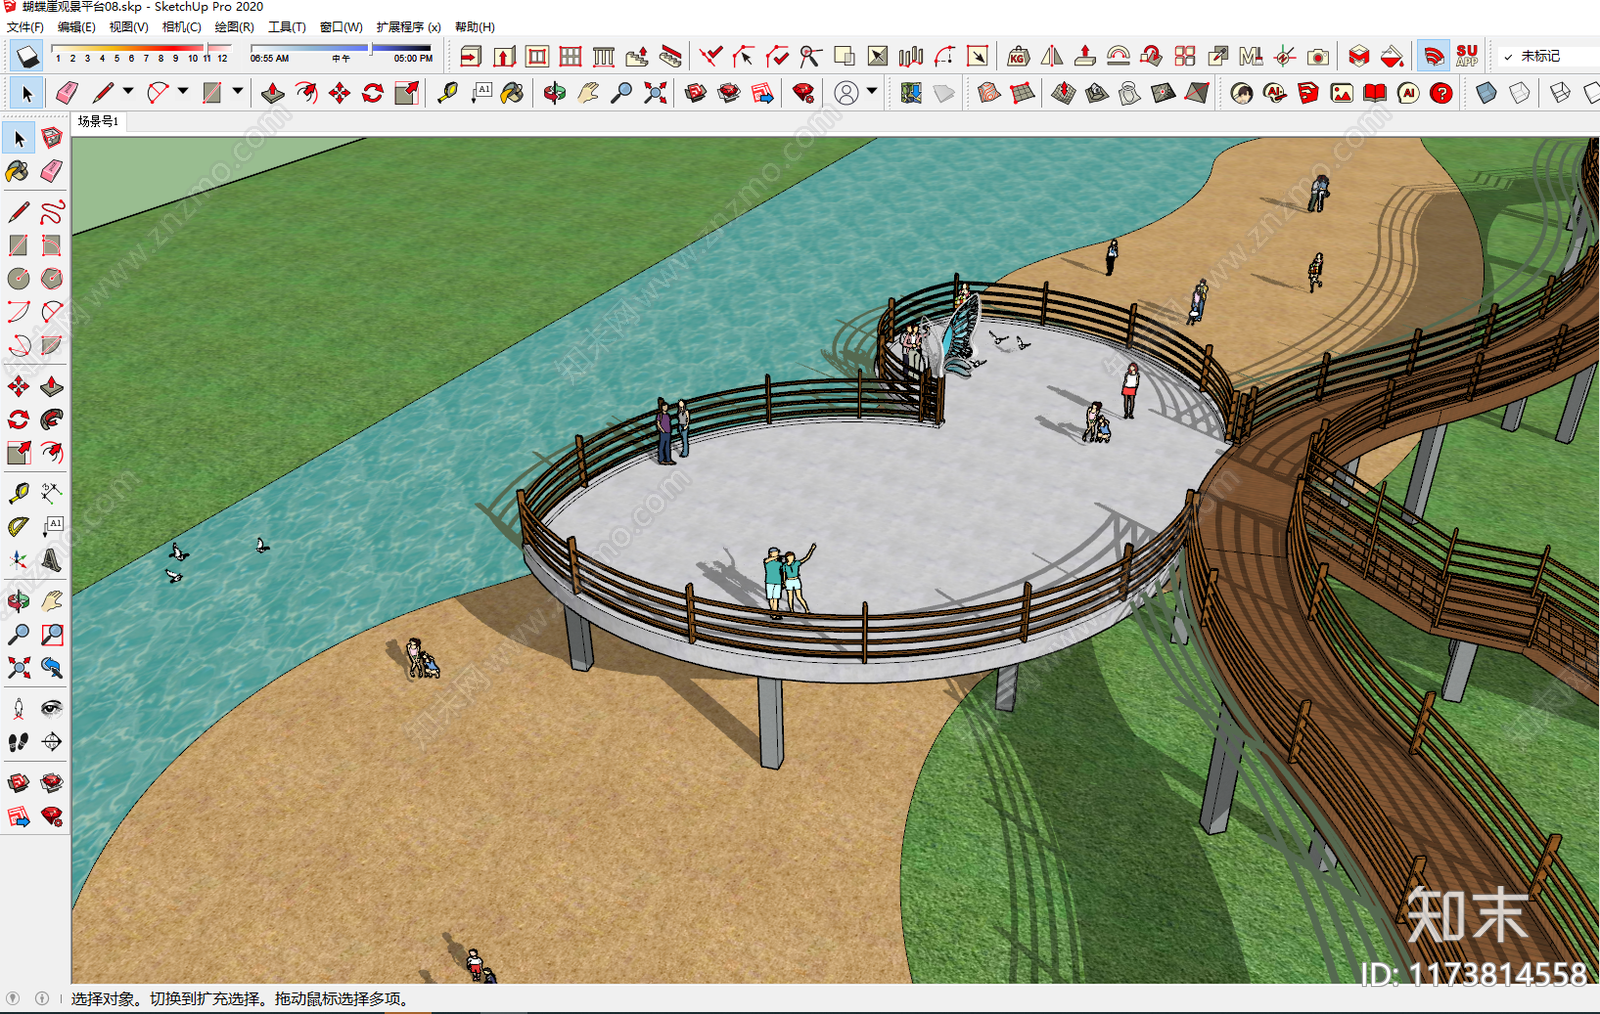Select the Axes tool in left palette
Viewport: 1600px width, 1014px height.
coord(19,560)
